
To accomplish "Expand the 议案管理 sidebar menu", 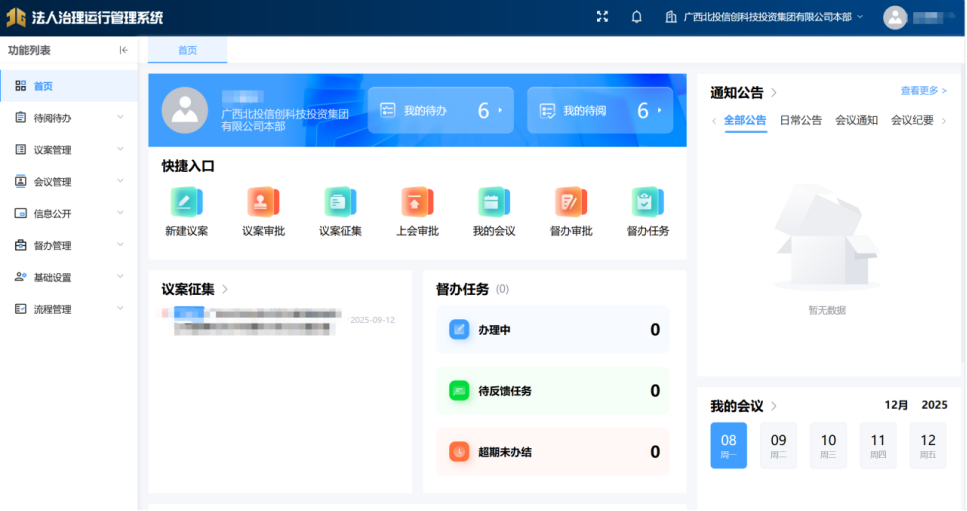I will click(68, 150).
